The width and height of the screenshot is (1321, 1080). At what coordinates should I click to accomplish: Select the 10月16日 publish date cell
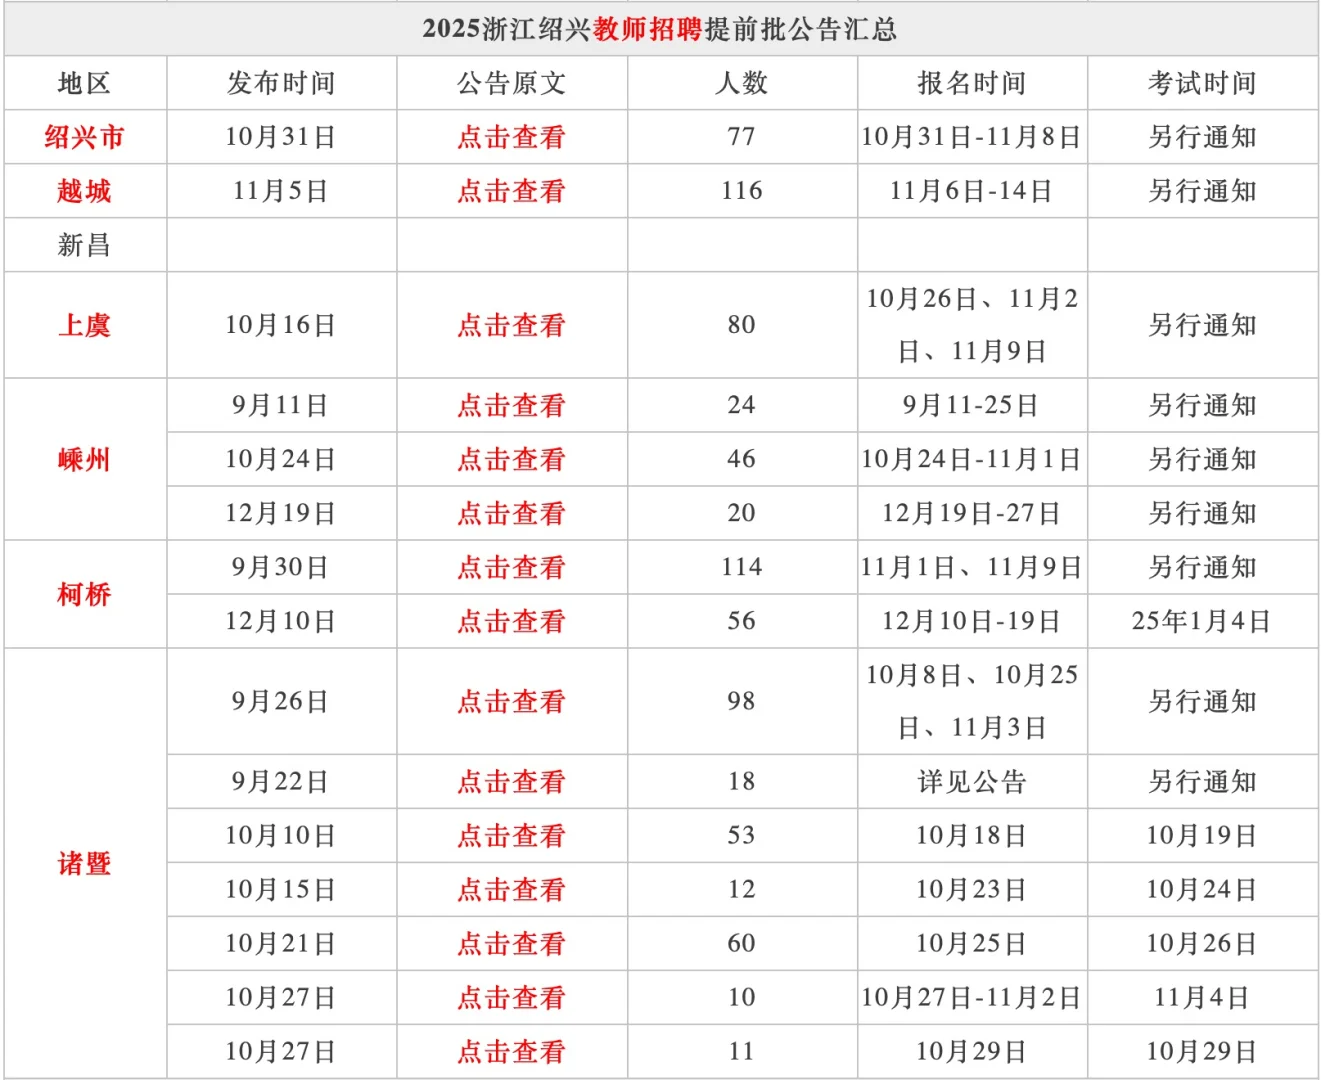(281, 325)
